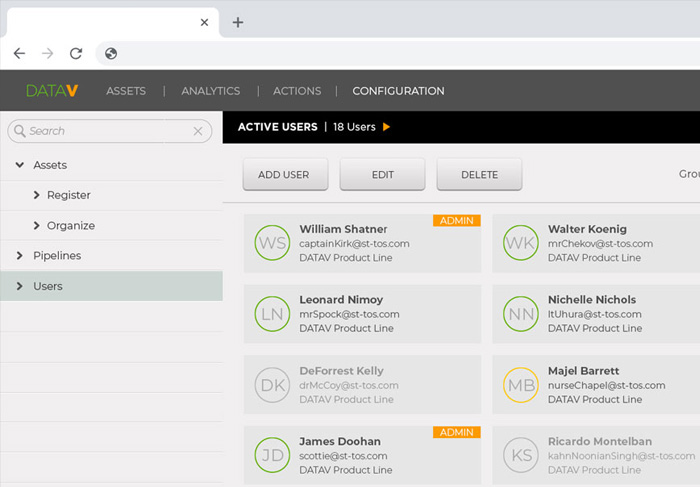This screenshot has height=487, width=700.
Task: Expand the Pipelines section
Action: tap(19, 256)
